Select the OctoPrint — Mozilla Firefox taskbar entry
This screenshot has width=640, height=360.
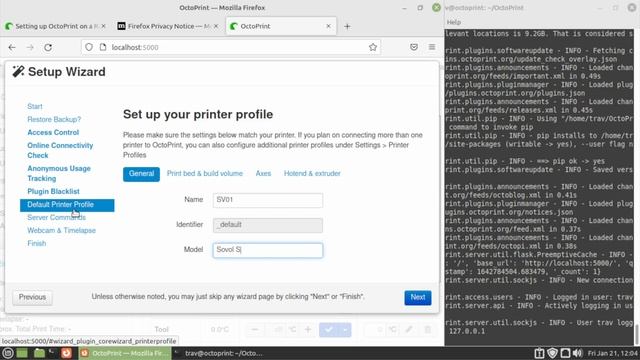coord(125,353)
